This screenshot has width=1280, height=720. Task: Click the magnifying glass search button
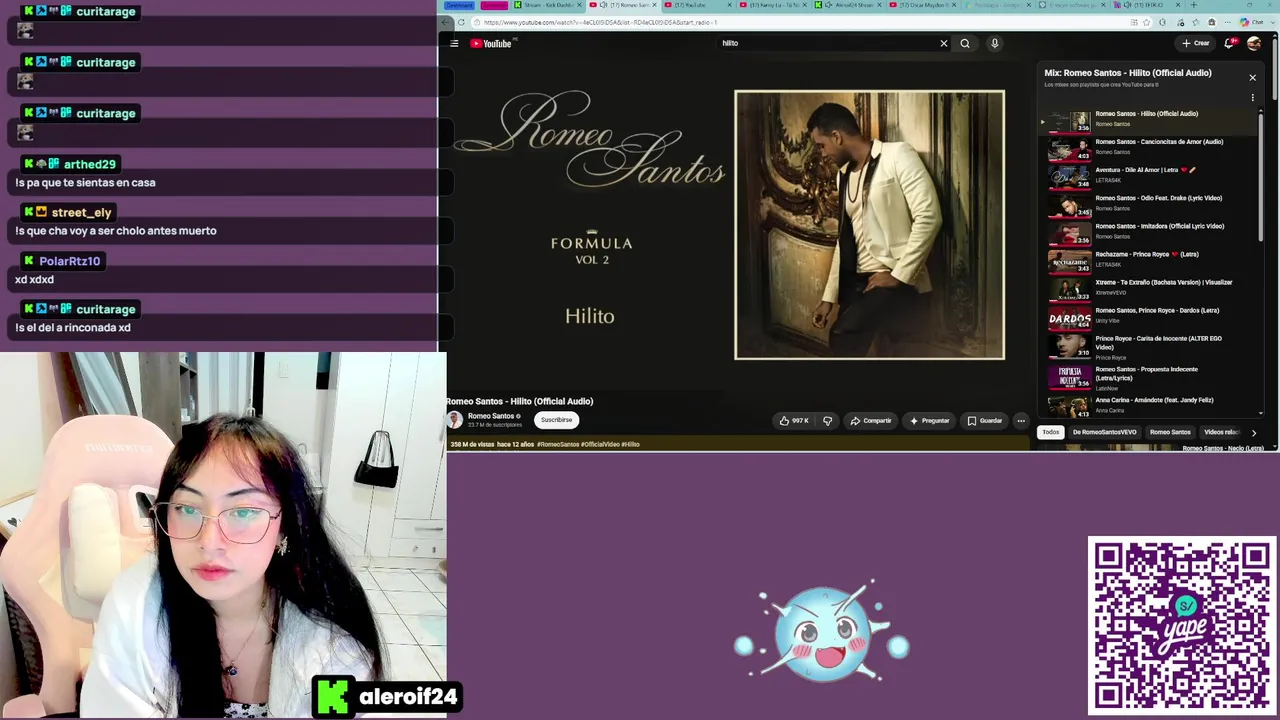(965, 43)
